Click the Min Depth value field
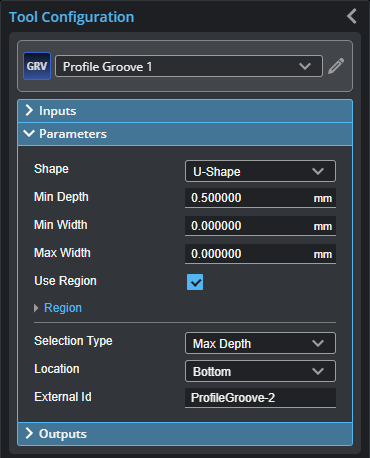 pos(260,198)
